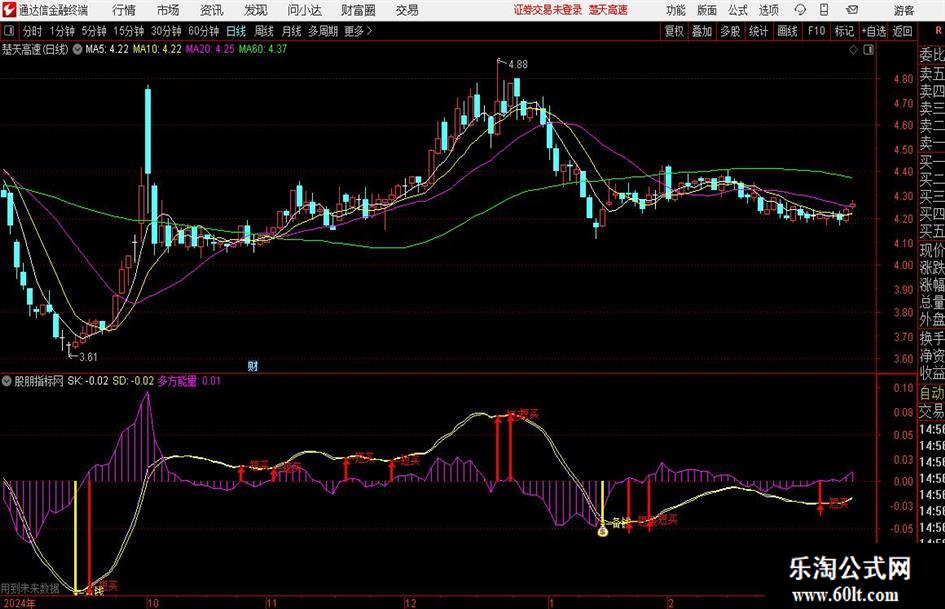Image resolution: width=945 pixels, height=609 pixels.
Task: Click the 统计 statistics button
Action: (758, 31)
